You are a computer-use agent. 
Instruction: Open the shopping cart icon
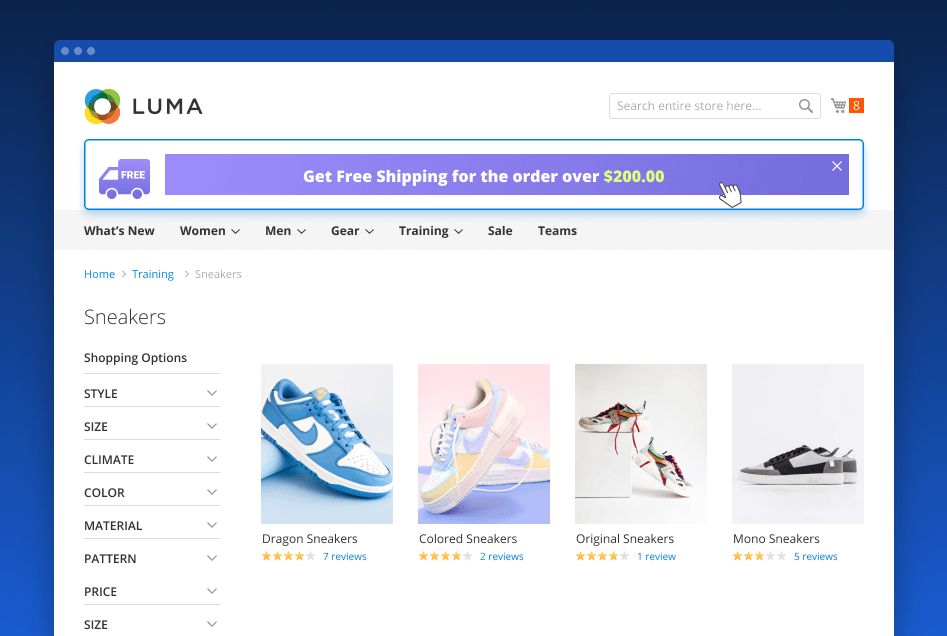pyautogui.click(x=838, y=106)
